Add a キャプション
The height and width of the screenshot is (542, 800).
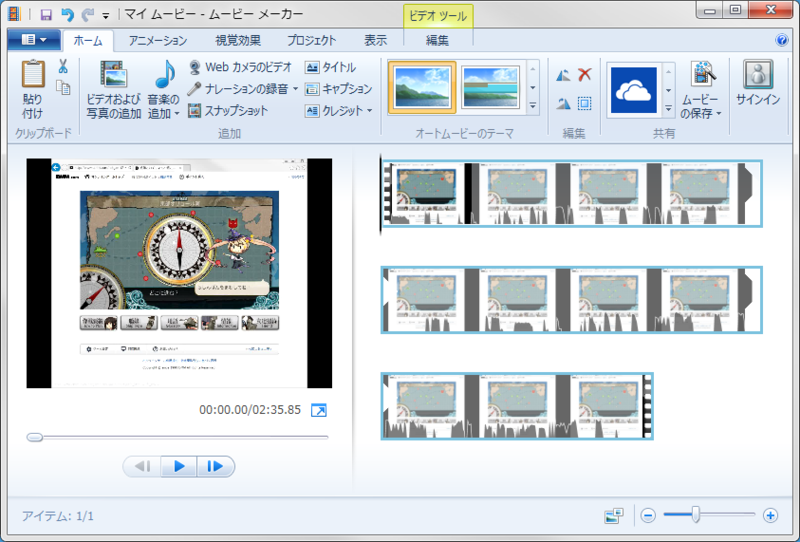[x=339, y=89]
